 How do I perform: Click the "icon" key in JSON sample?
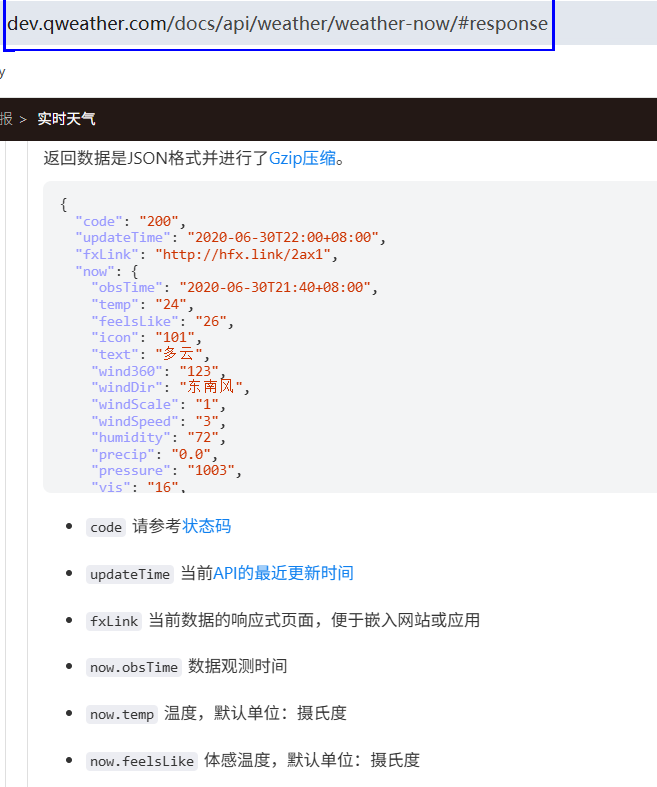click(115, 337)
